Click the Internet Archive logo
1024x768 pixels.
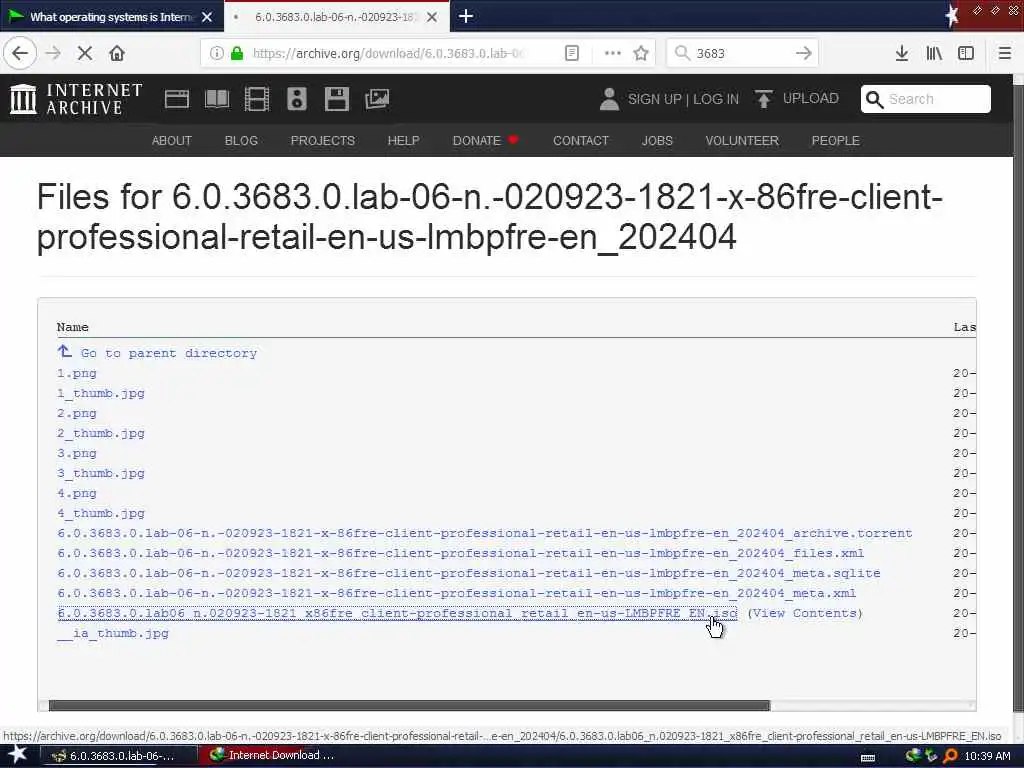pyautogui.click(x=76, y=99)
